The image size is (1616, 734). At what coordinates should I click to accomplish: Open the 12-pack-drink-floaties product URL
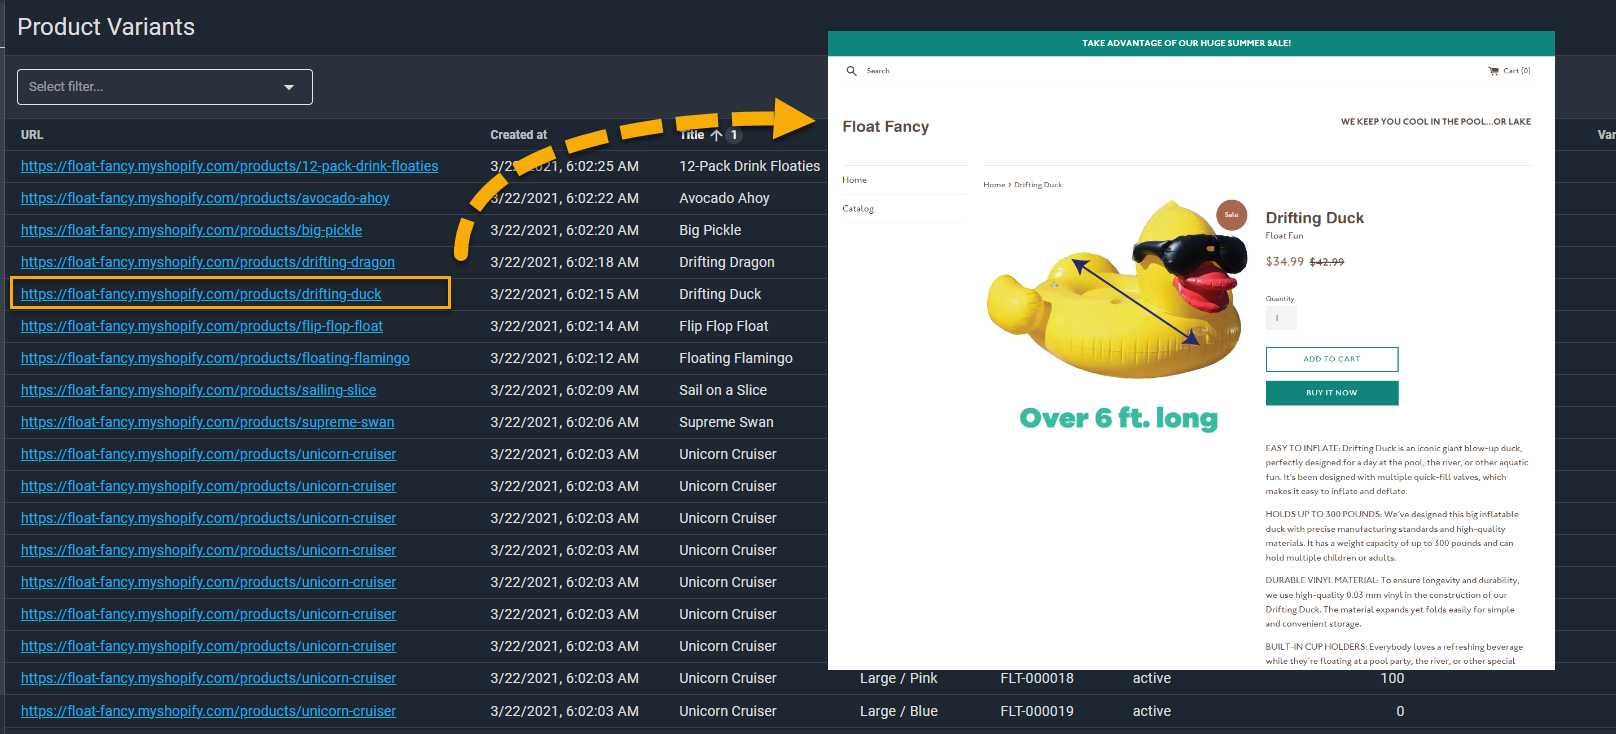pos(229,166)
